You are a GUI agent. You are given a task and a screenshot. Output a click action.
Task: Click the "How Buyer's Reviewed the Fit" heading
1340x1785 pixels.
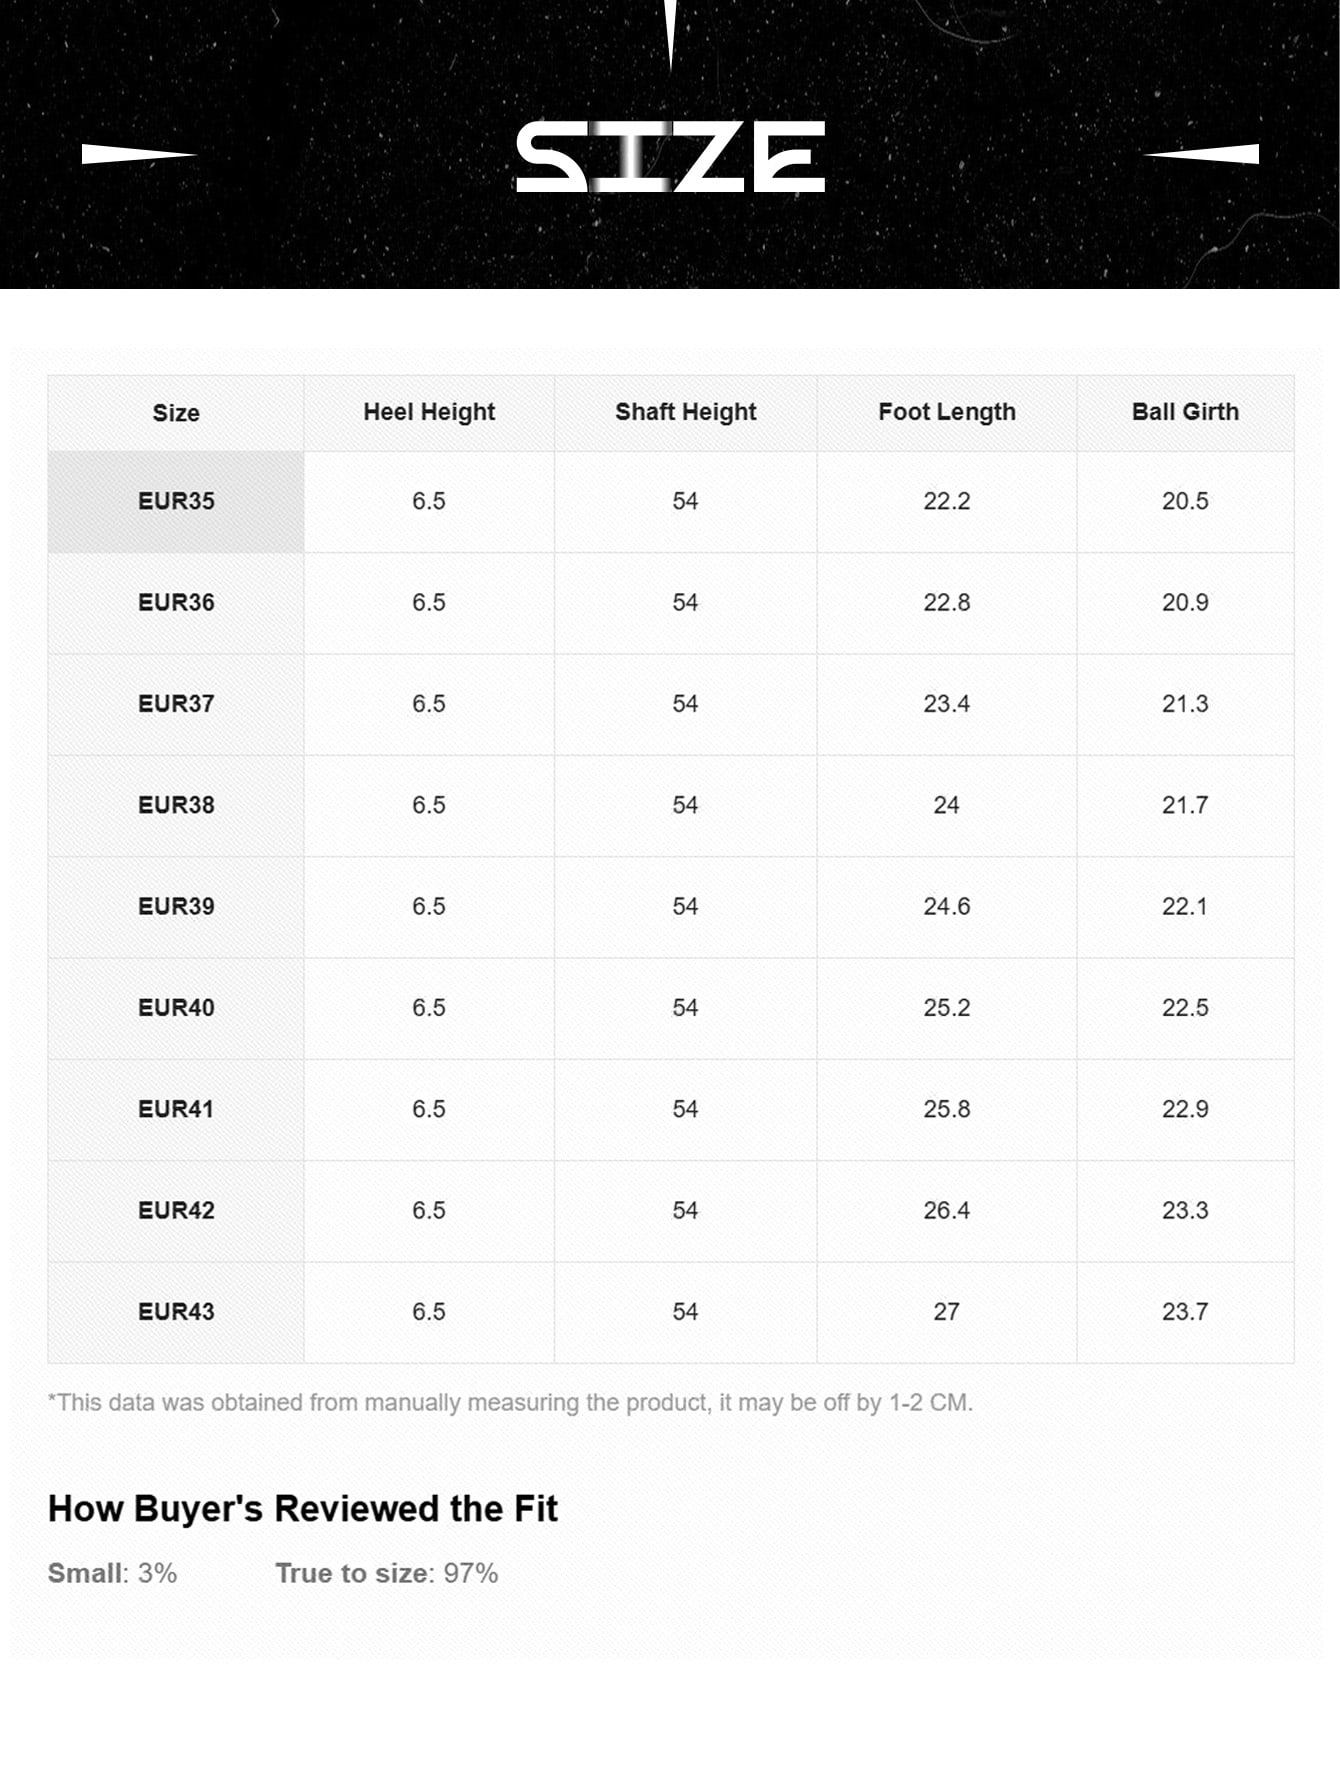[x=302, y=1509]
